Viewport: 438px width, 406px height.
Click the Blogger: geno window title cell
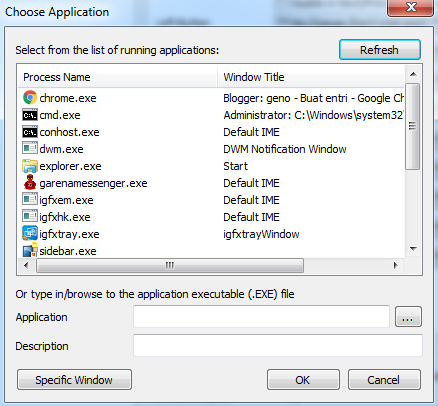[x=314, y=98]
